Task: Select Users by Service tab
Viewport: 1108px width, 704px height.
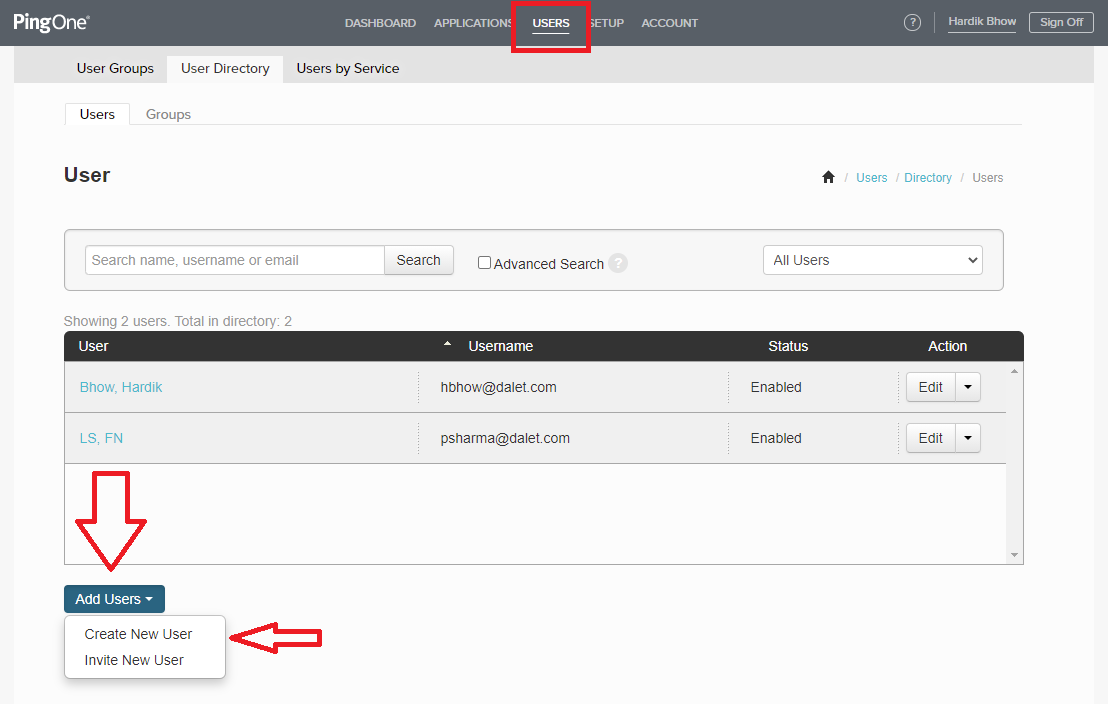Action: point(347,68)
